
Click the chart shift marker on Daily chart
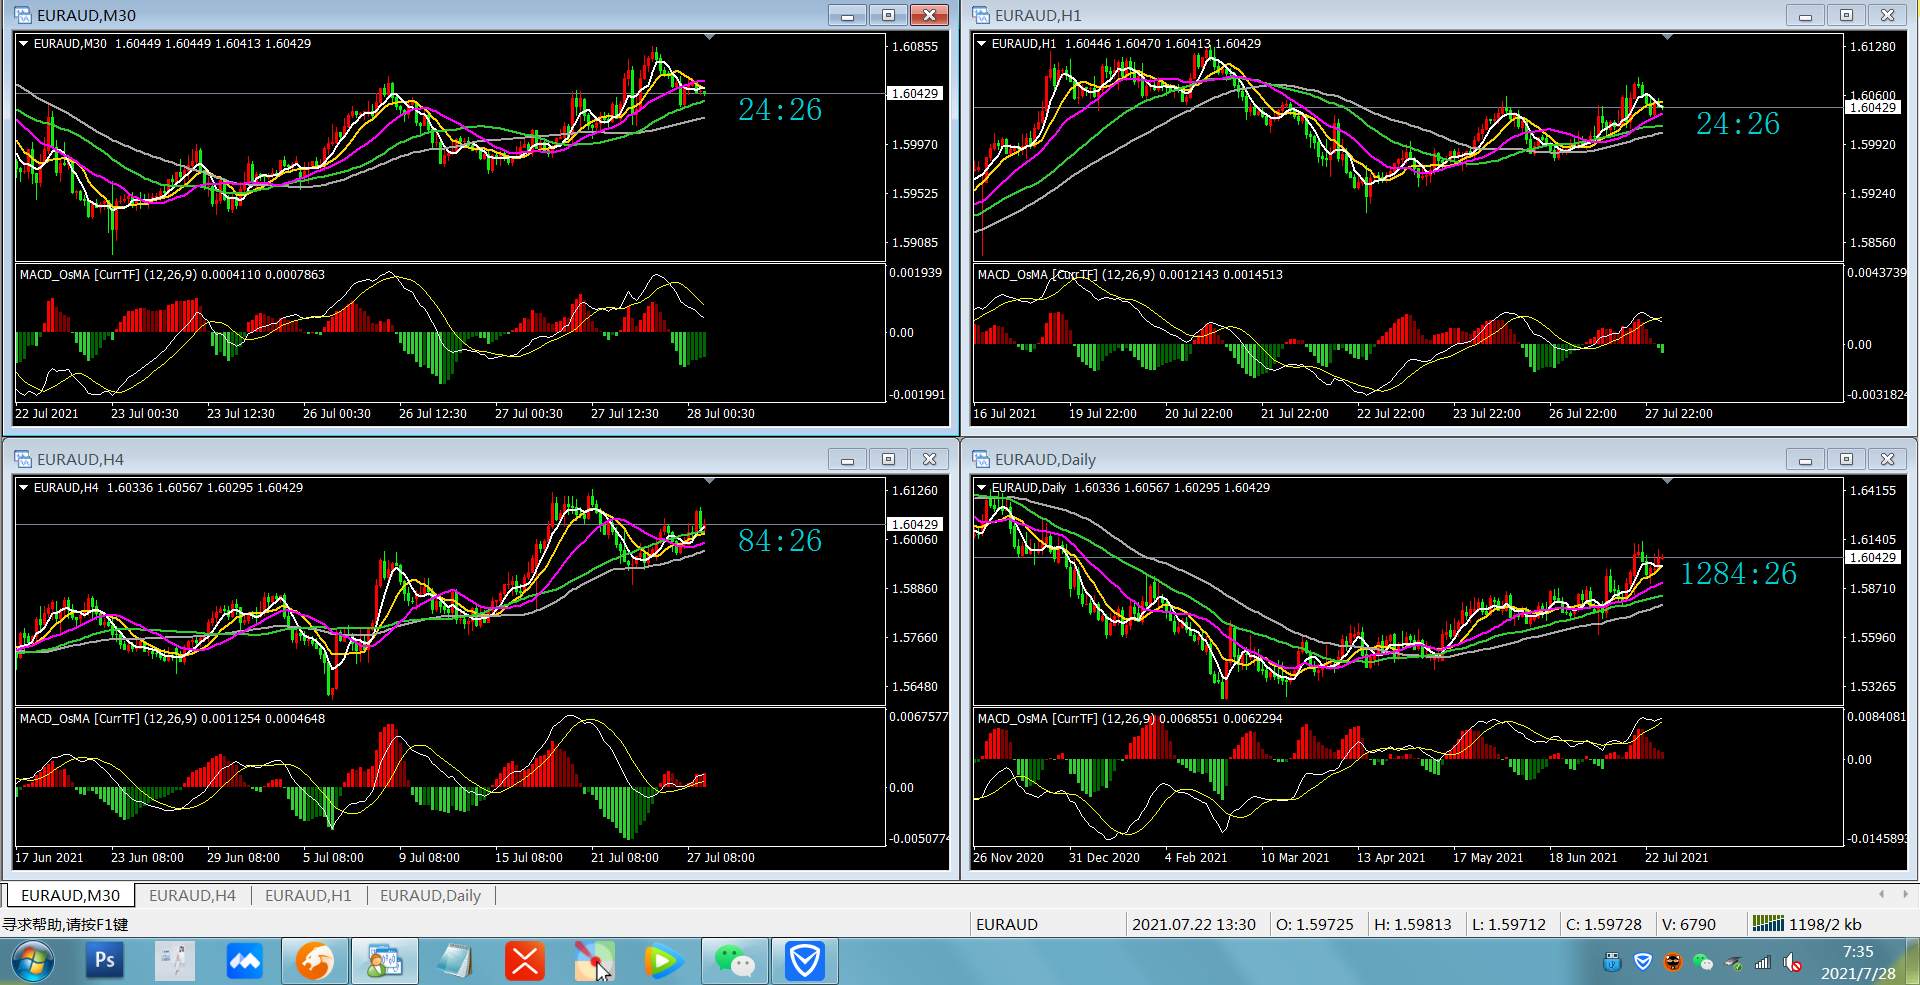pos(1667,481)
